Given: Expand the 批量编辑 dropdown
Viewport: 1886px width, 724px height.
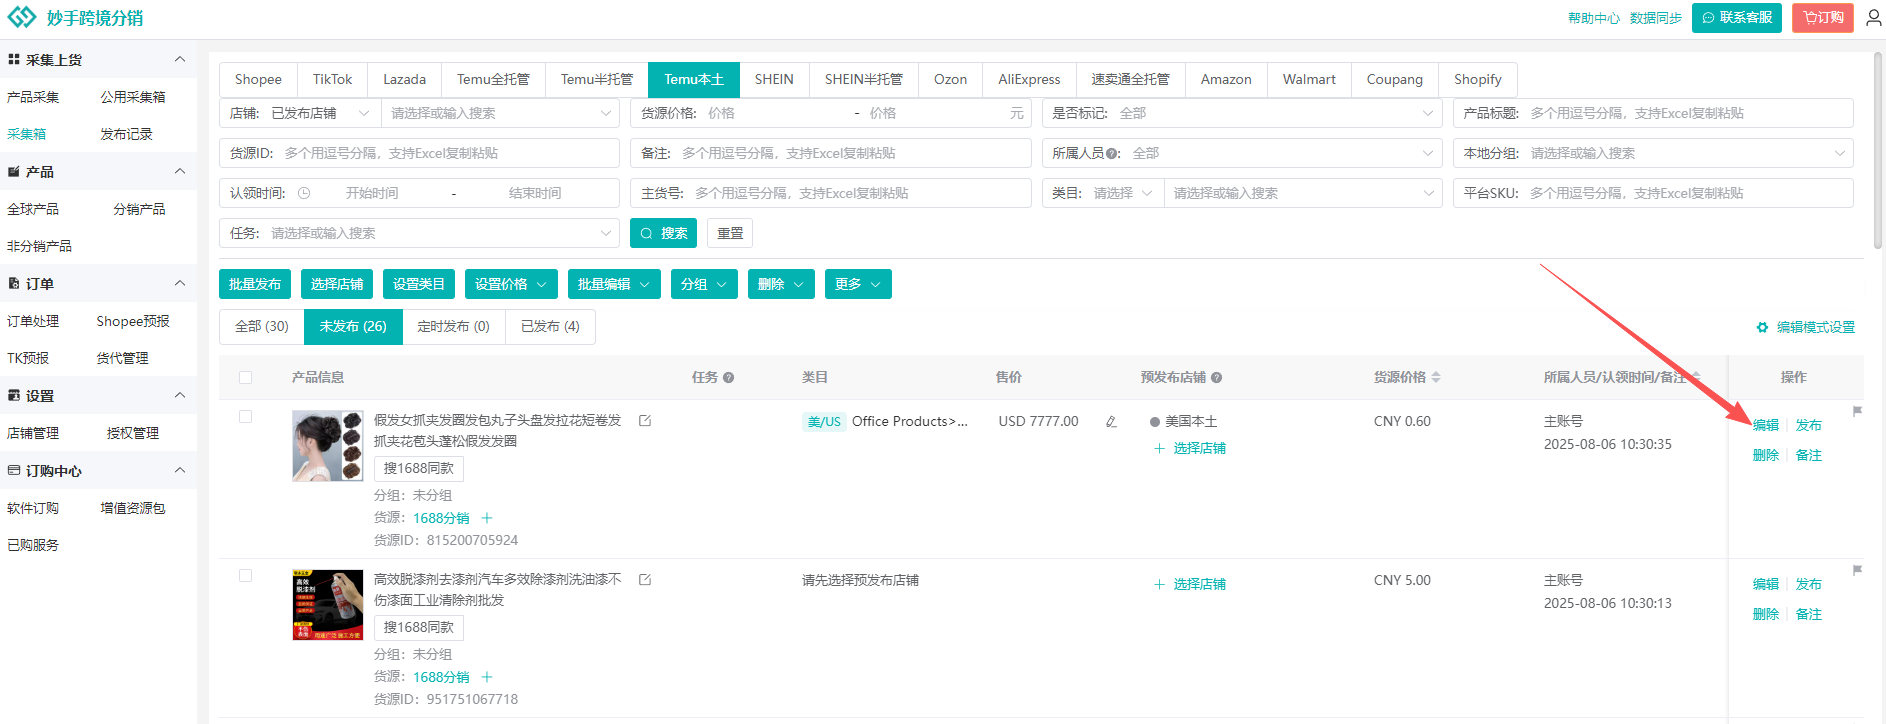Looking at the screenshot, I should pos(613,284).
